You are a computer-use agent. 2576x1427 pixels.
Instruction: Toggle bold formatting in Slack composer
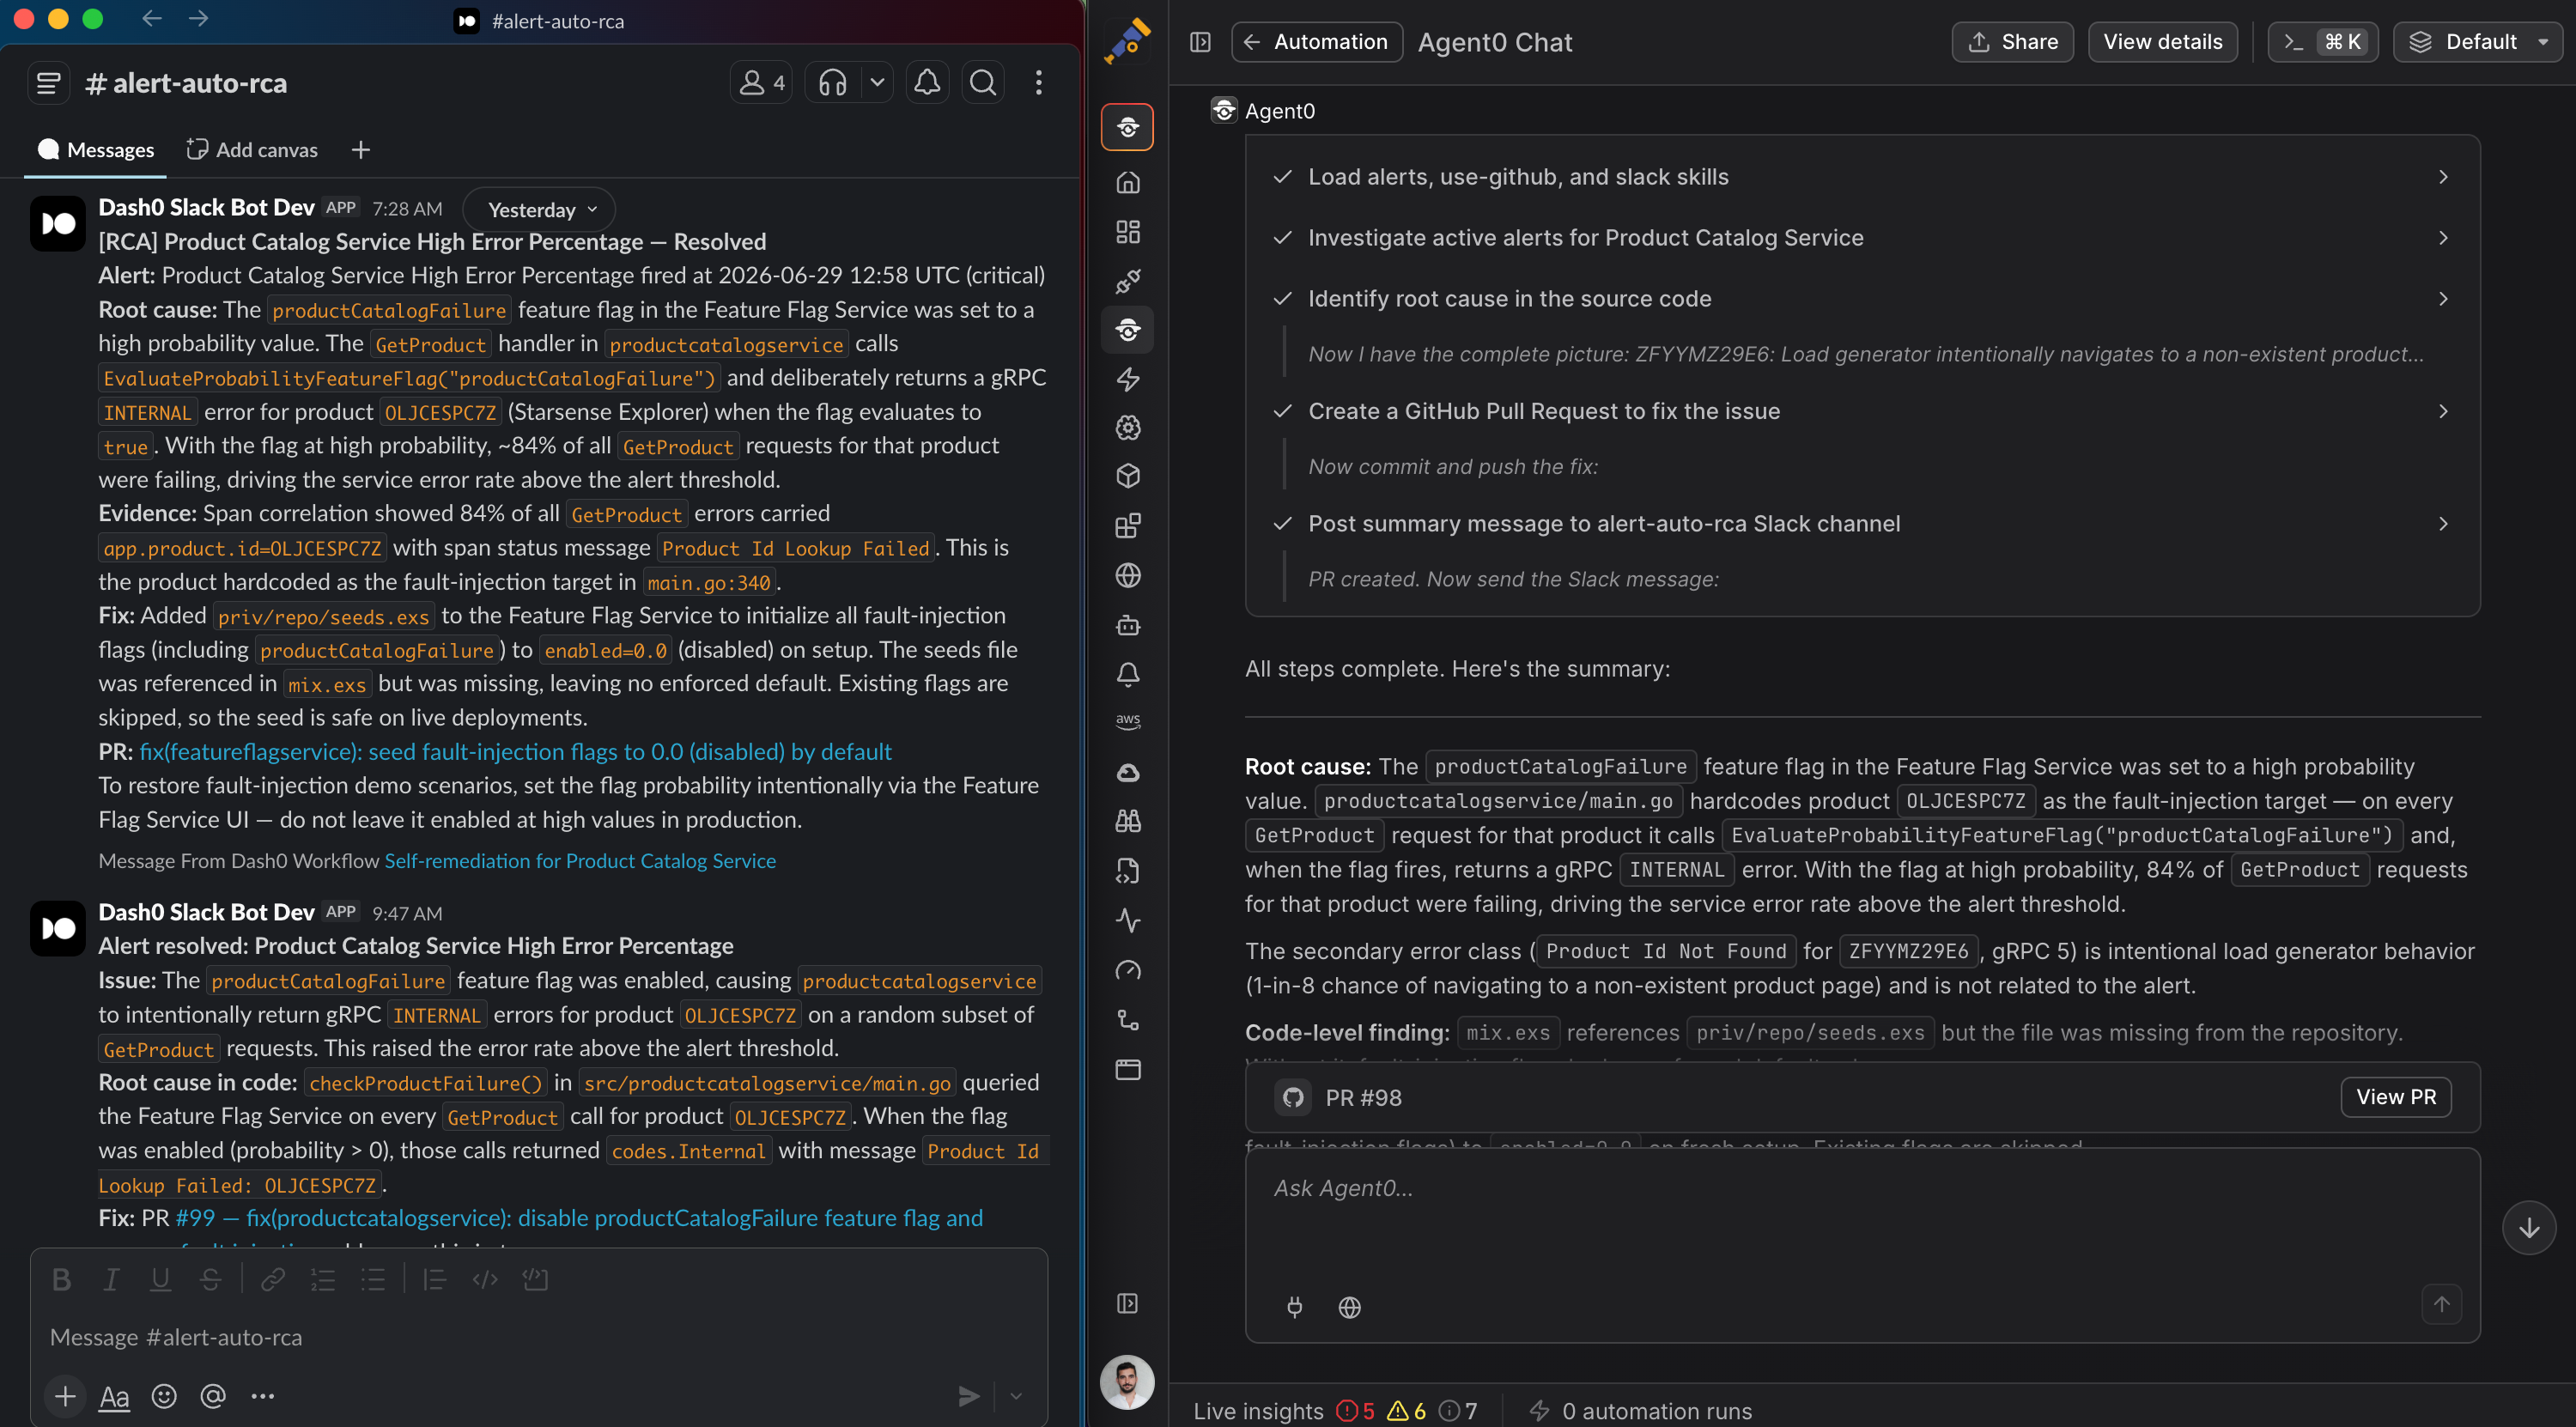click(61, 1279)
